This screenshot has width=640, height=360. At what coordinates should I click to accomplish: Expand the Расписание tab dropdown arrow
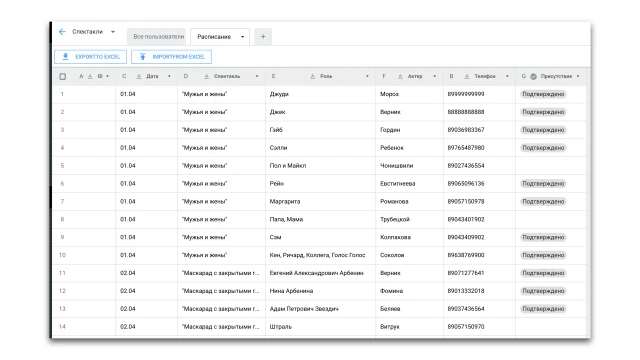pyautogui.click(x=242, y=37)
